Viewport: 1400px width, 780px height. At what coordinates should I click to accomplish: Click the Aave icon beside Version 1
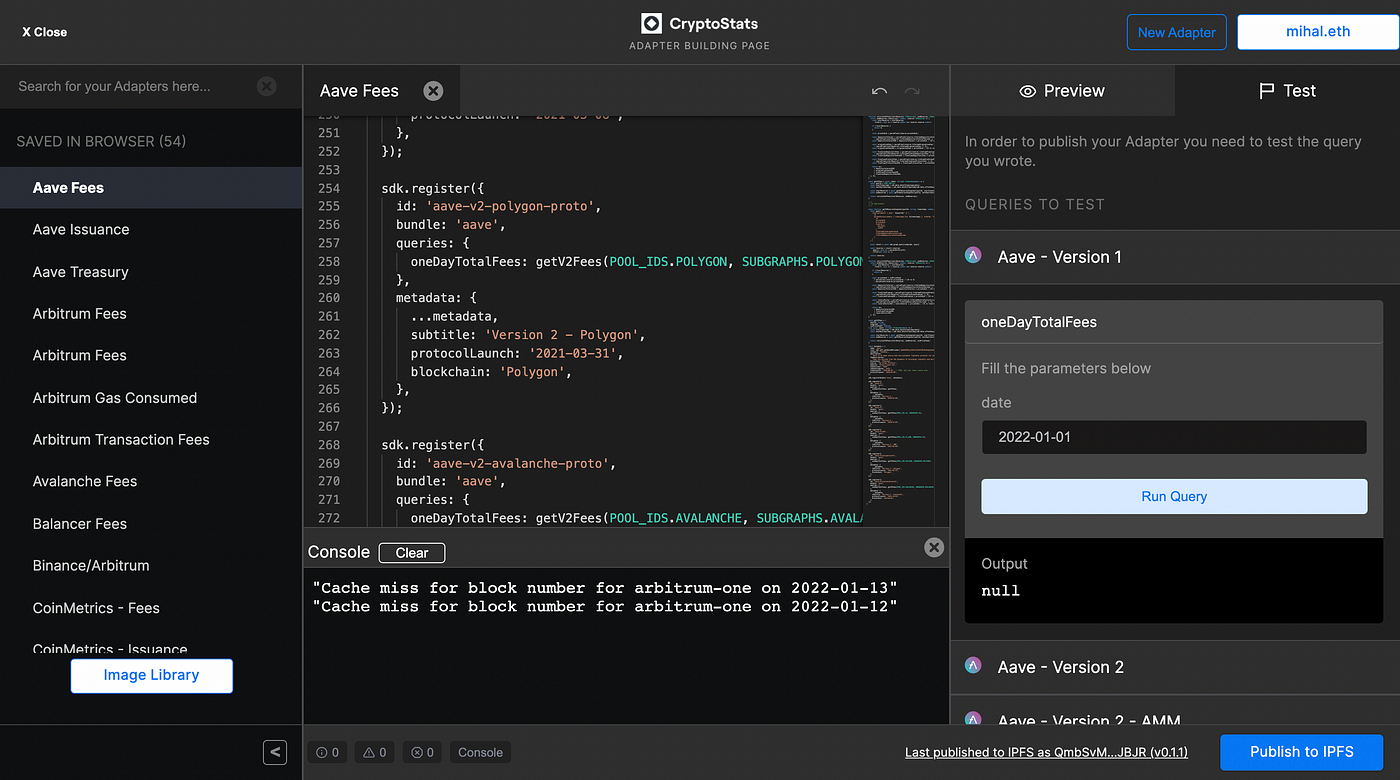973,256
